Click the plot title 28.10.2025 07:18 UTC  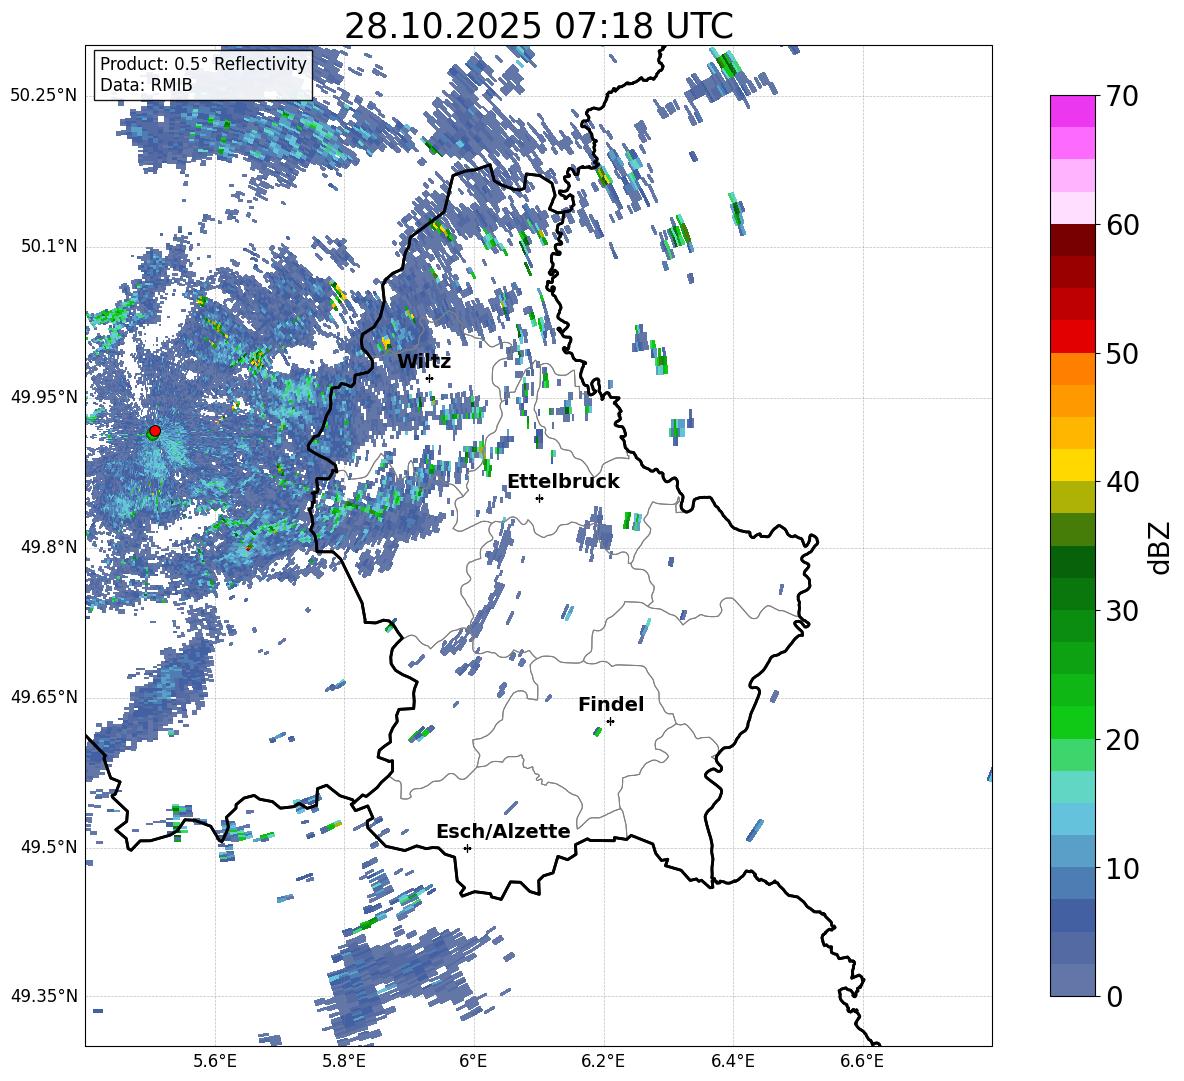538,26
